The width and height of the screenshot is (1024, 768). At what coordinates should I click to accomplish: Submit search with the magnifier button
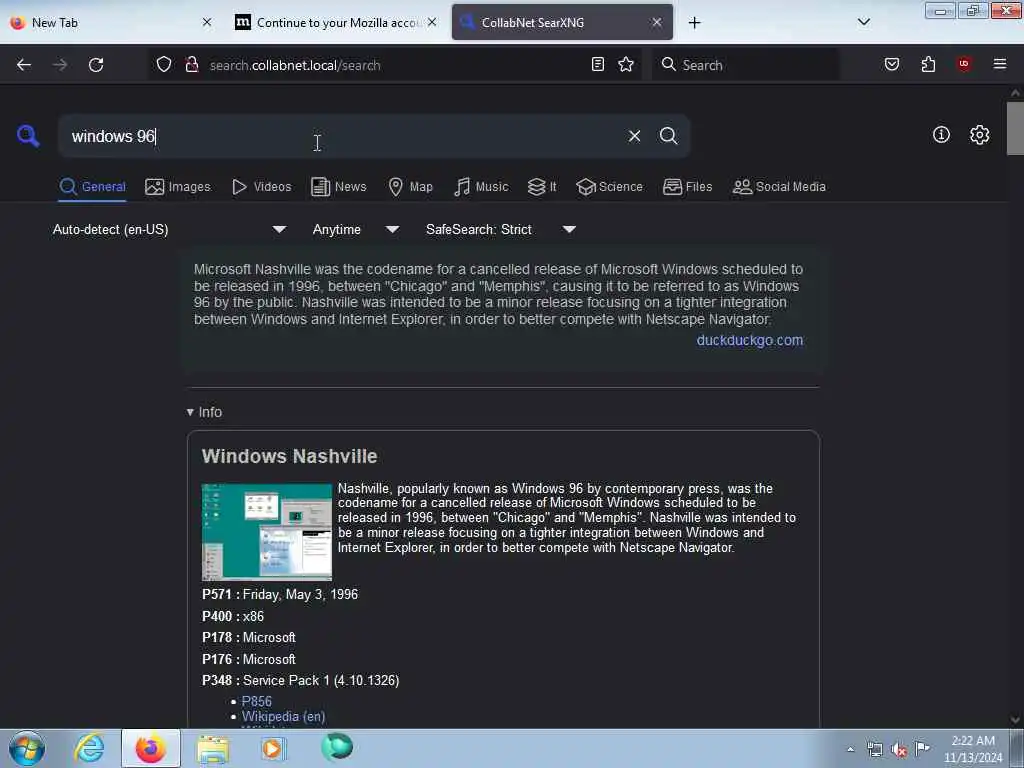(668, 136)
